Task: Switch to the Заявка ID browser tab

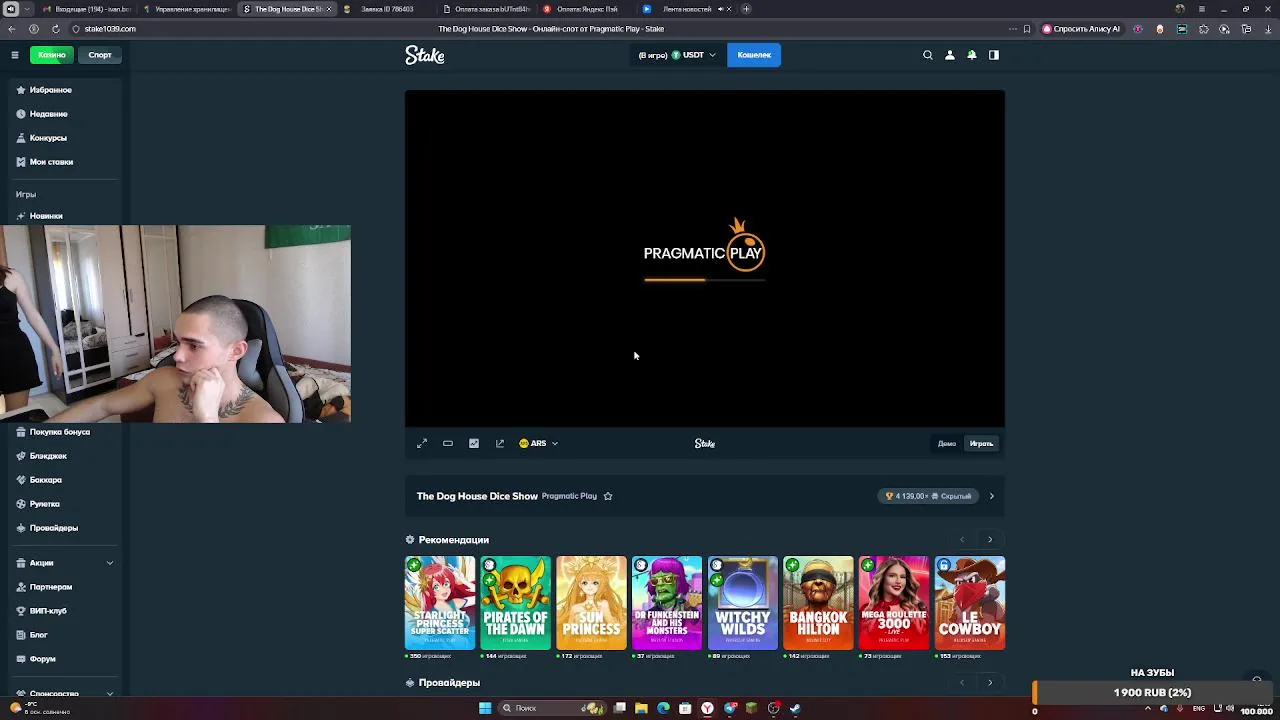Action: (x=385, y=9)
